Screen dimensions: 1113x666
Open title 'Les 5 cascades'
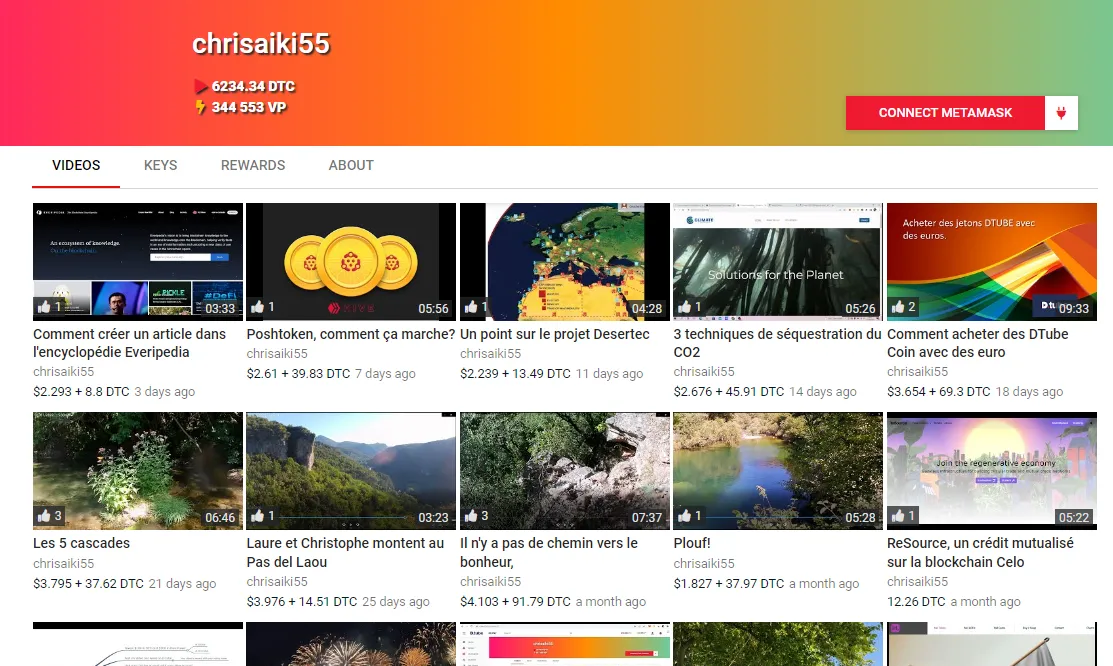(x=82, y=543)
